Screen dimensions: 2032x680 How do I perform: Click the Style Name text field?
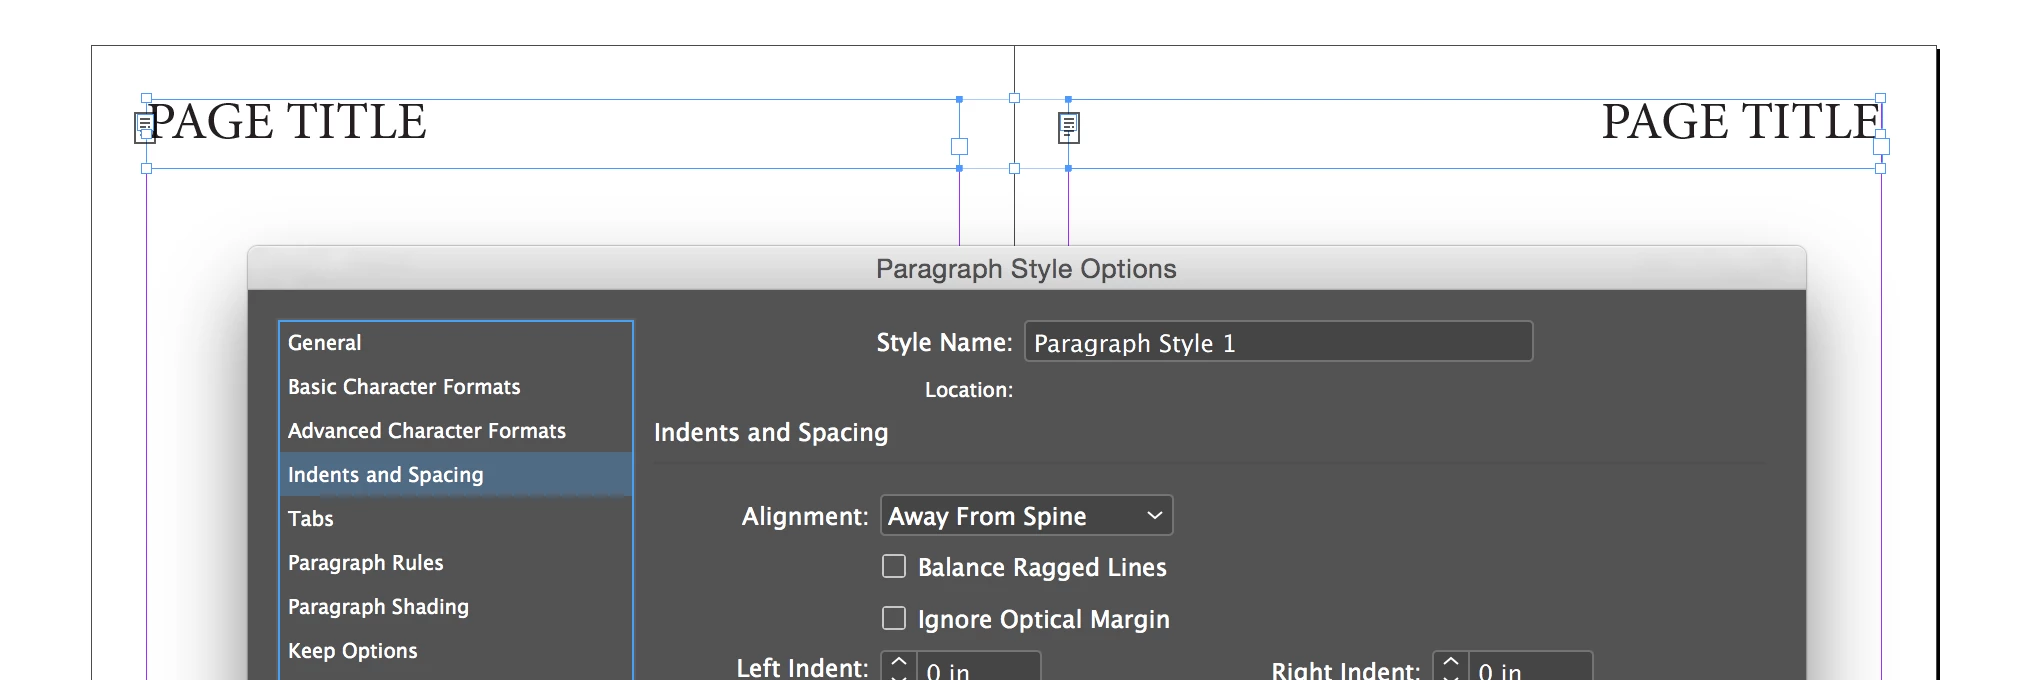[1278, 343]
